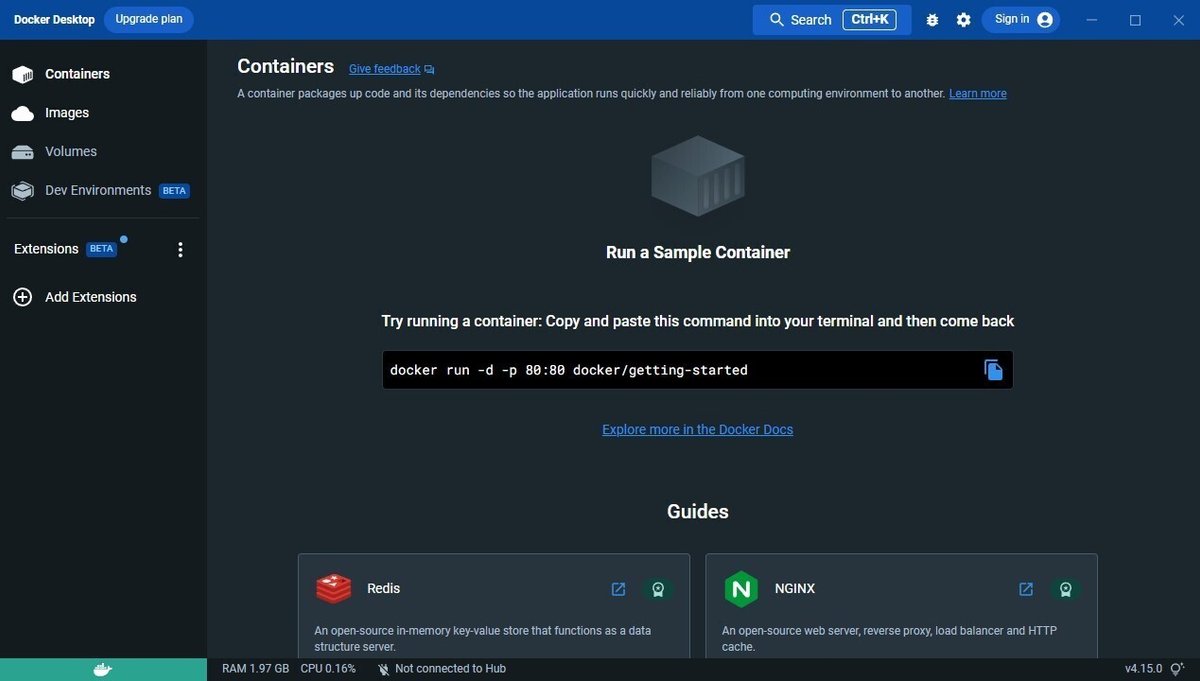This screenshot has width=1200, height=681.
Task: Click the RAM 1.97 GB status text
Action: click(x=255, y=669)
